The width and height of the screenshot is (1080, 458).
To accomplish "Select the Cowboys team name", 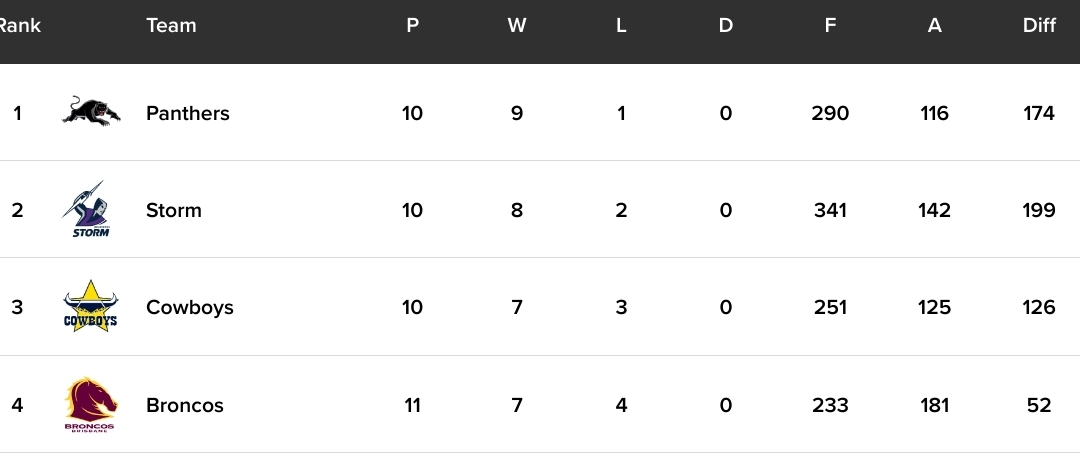I will (x=189, y=307).
